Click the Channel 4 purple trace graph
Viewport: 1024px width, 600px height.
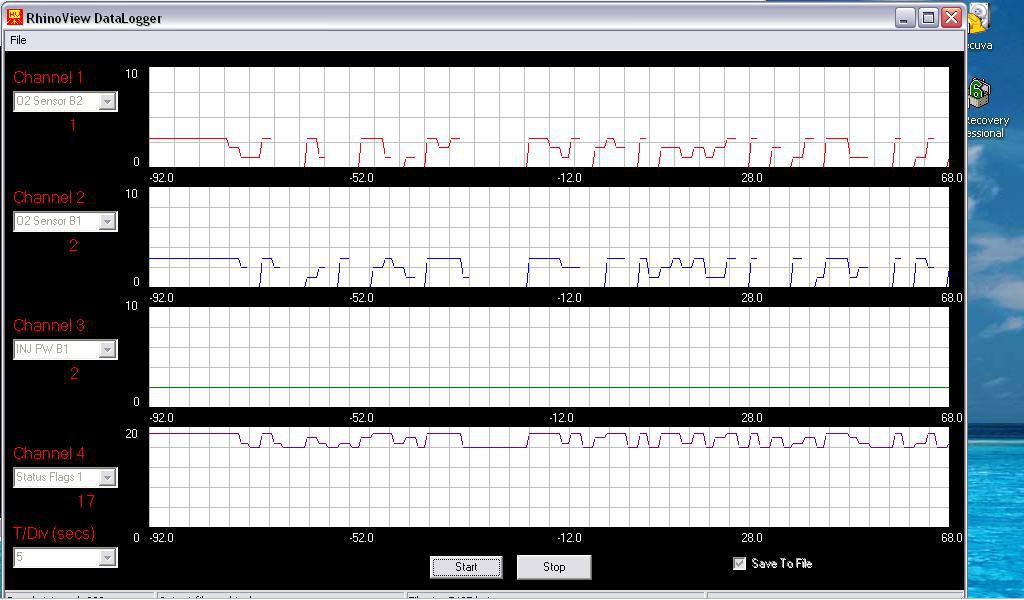click(x=549, y=477)
